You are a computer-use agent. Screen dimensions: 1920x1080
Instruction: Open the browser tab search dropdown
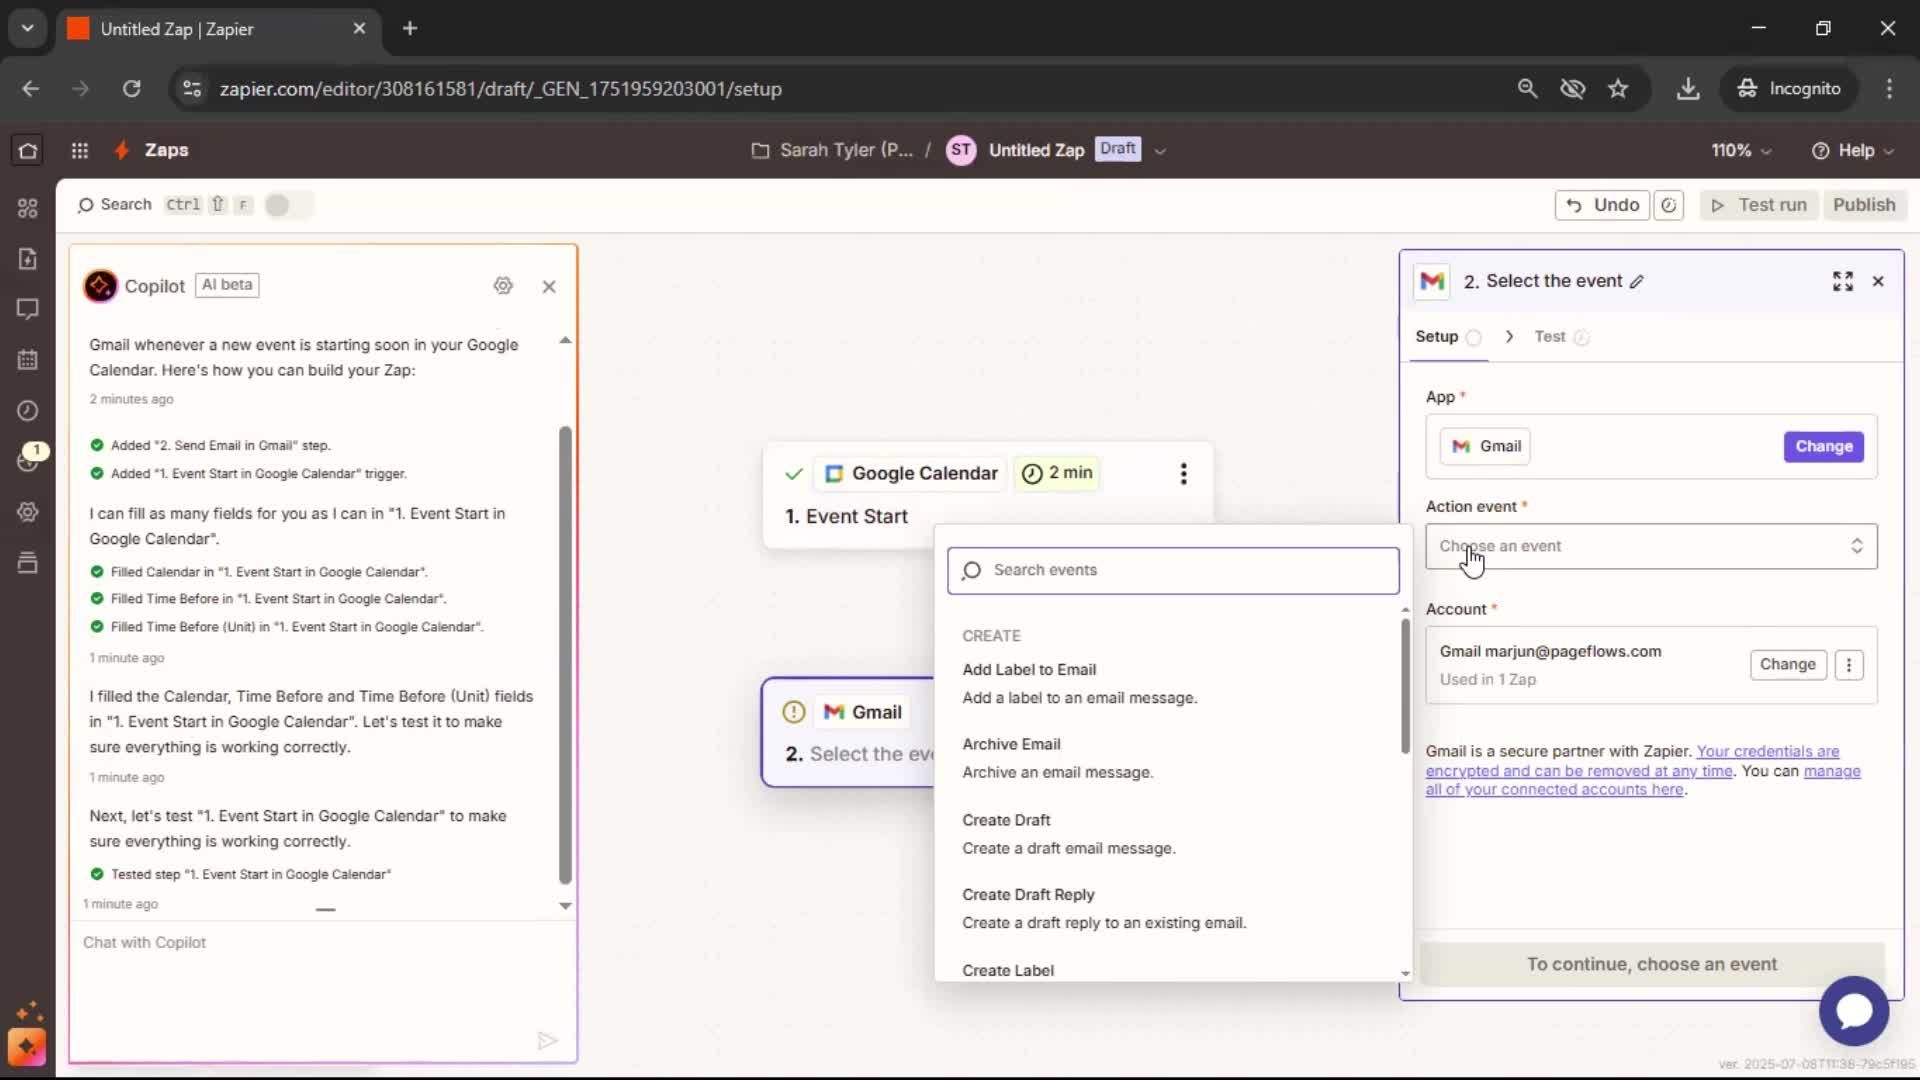[x=27, y=28]
